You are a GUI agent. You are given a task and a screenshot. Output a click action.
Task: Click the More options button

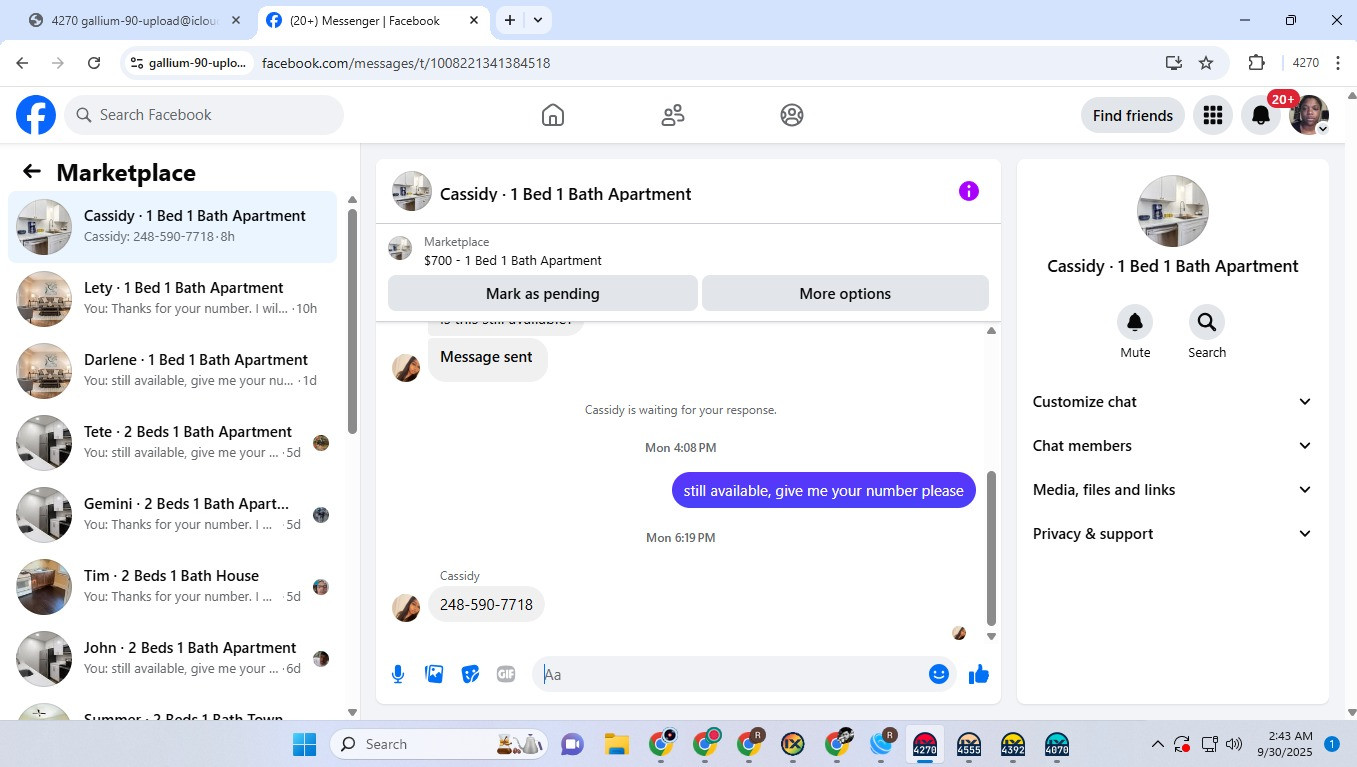tap(845, 294)
